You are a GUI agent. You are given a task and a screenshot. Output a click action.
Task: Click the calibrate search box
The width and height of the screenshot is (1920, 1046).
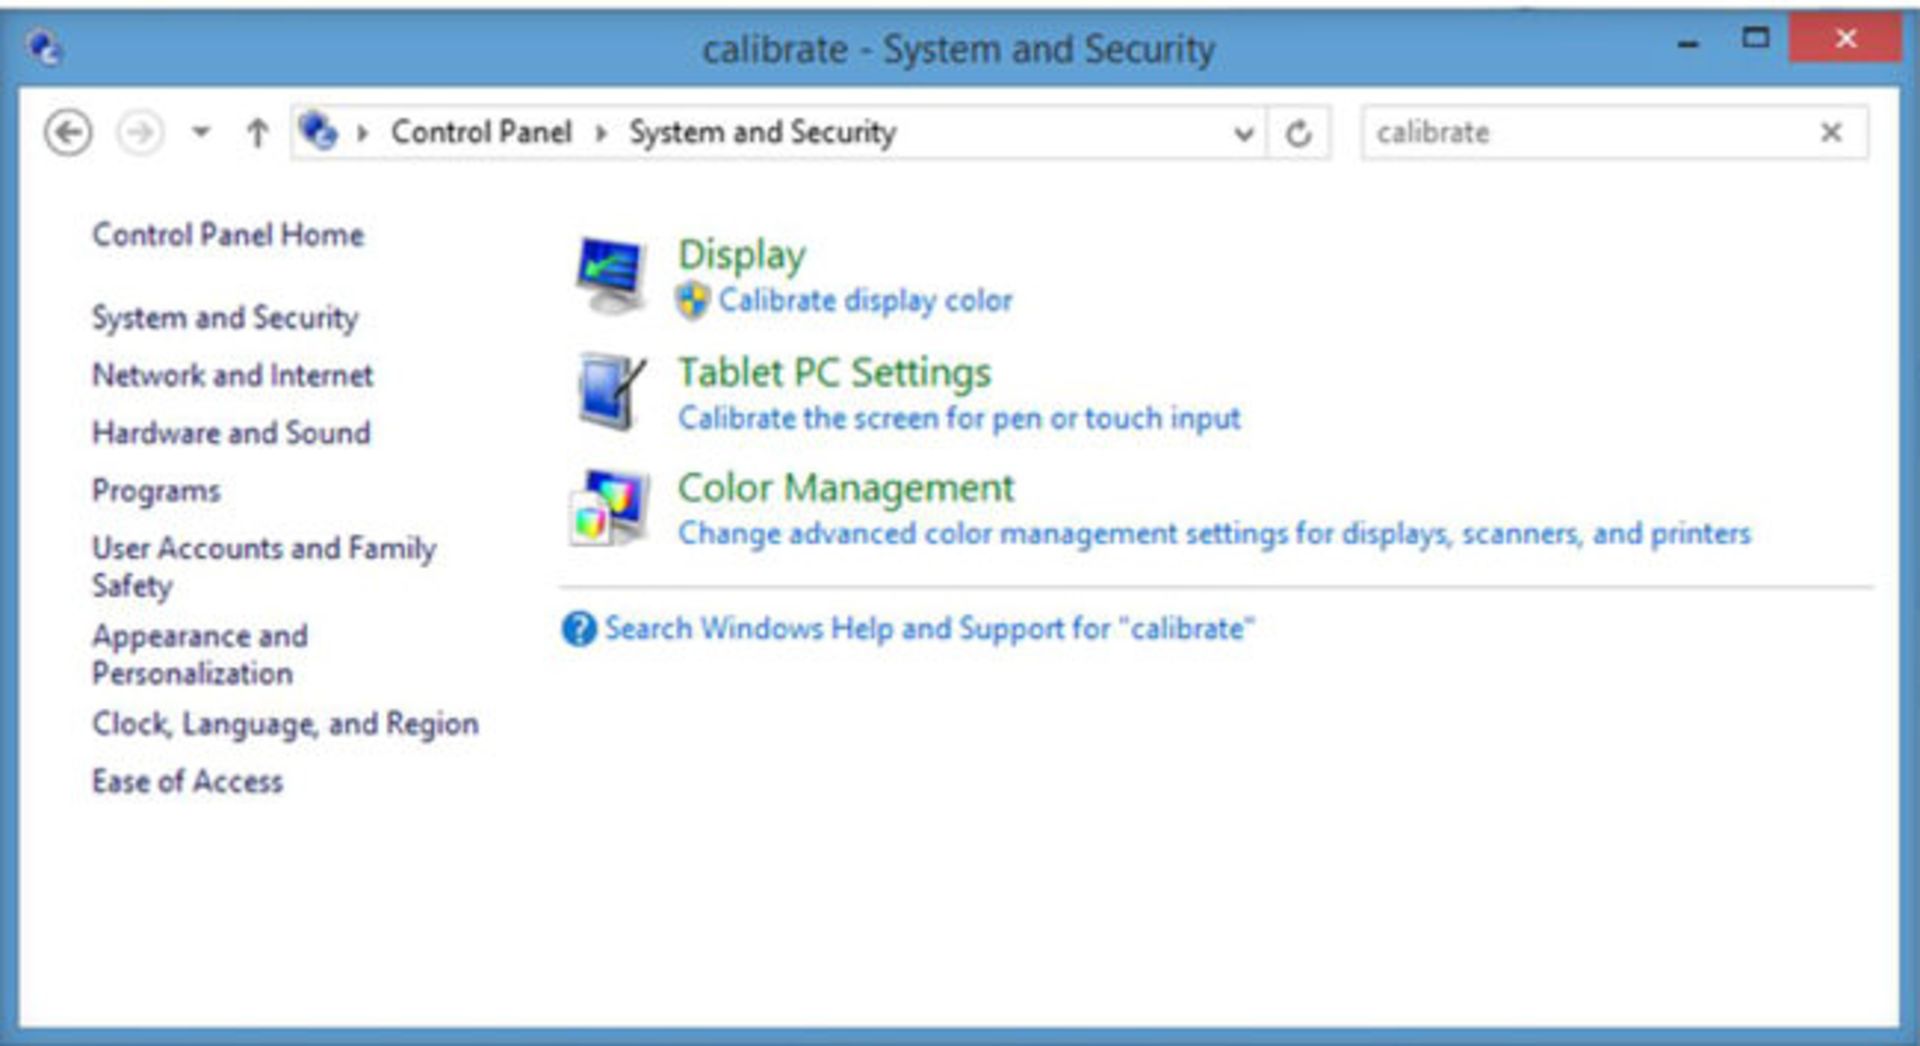(1590, 132)
